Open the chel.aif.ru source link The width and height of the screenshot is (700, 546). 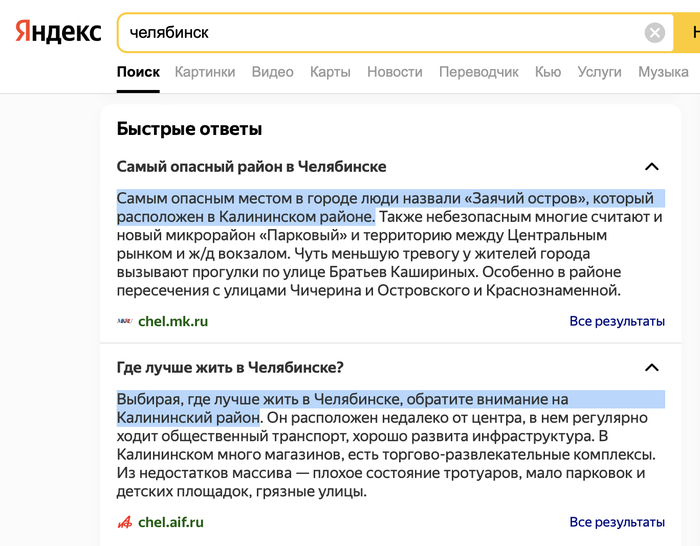pyautogui.click(x=171, y=522)
